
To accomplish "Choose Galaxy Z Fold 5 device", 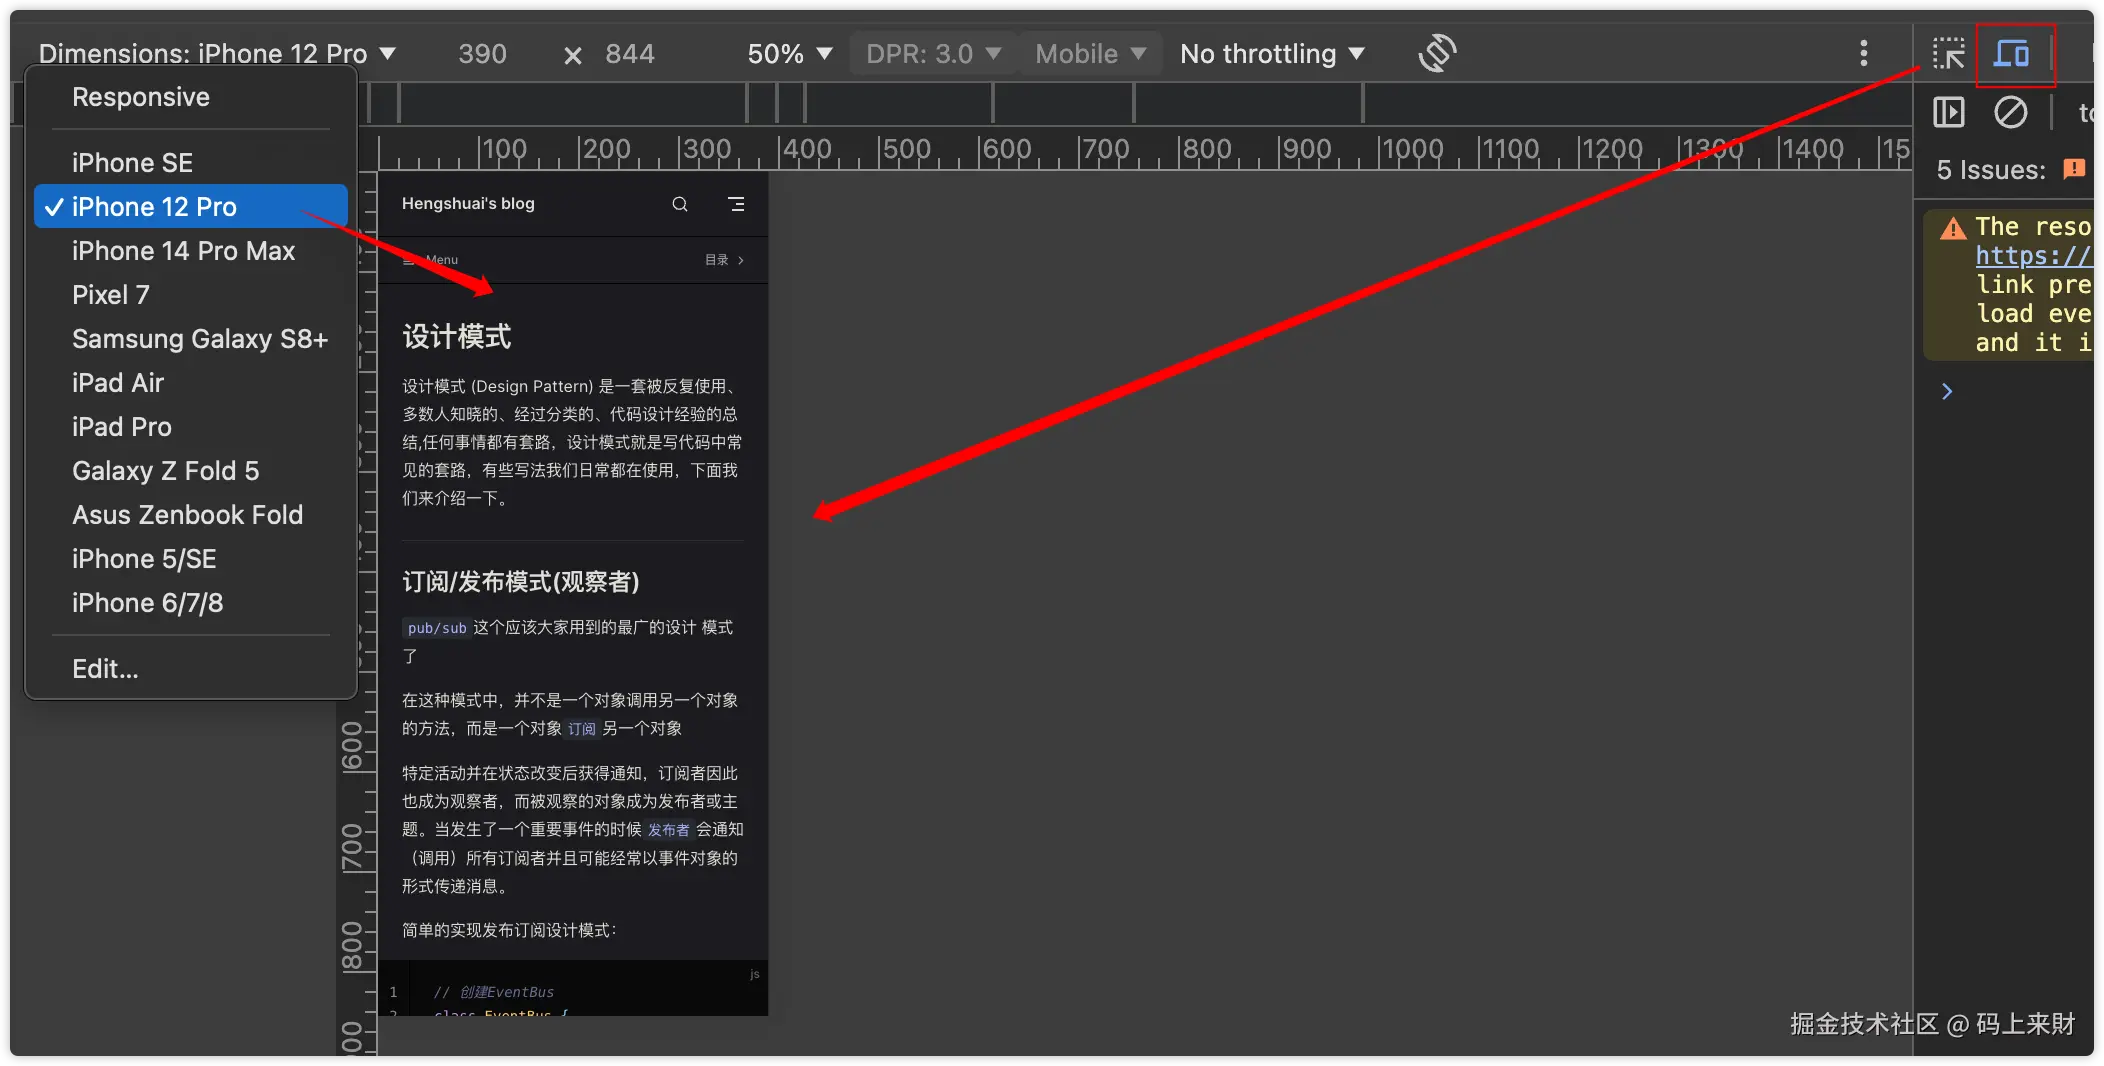I will pyautogui.click(x=190, y=471).
